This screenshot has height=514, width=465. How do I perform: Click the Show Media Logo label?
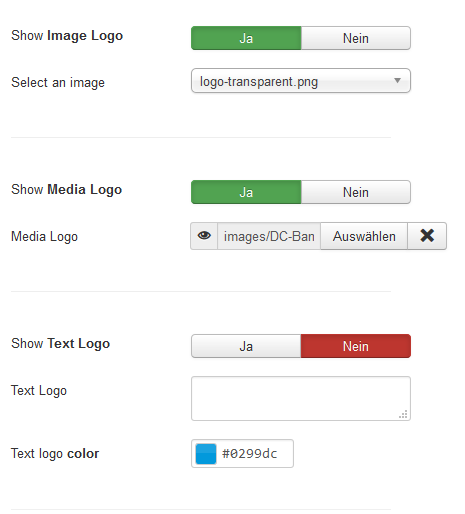pyautogui.click(x=67, y=190)
